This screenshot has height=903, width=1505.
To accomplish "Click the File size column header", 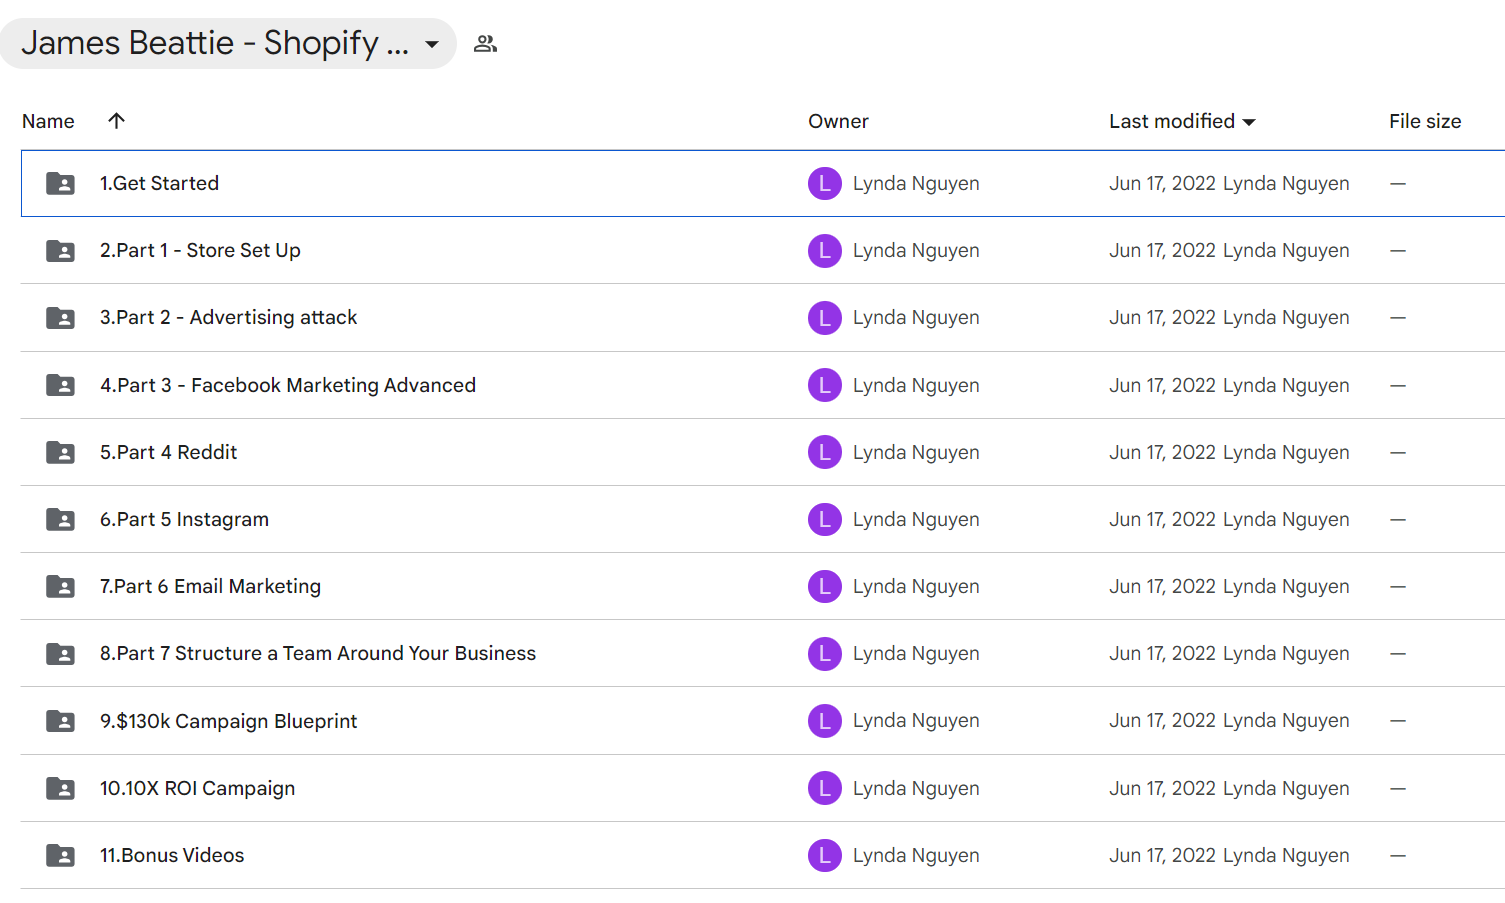I will (1425, 121).
